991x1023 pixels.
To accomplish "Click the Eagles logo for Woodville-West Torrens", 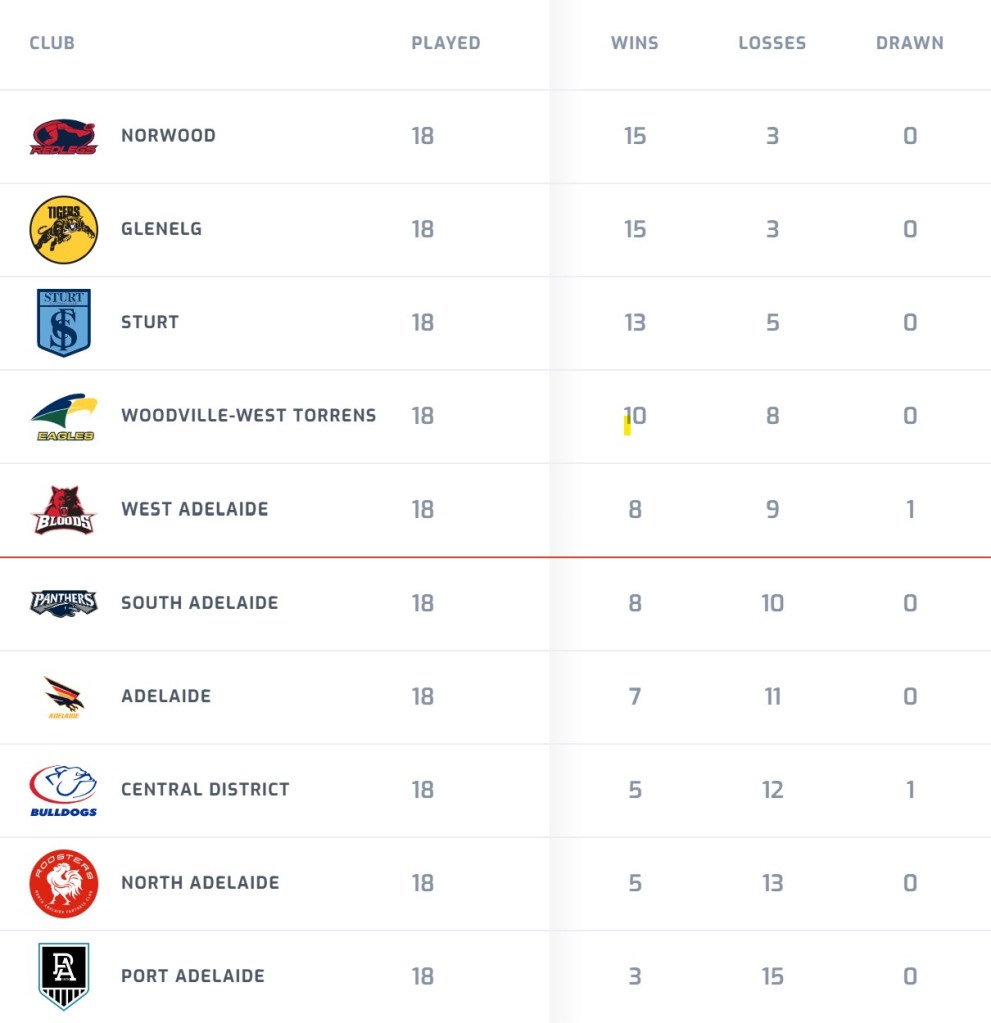I will click(x=64, y=416).
